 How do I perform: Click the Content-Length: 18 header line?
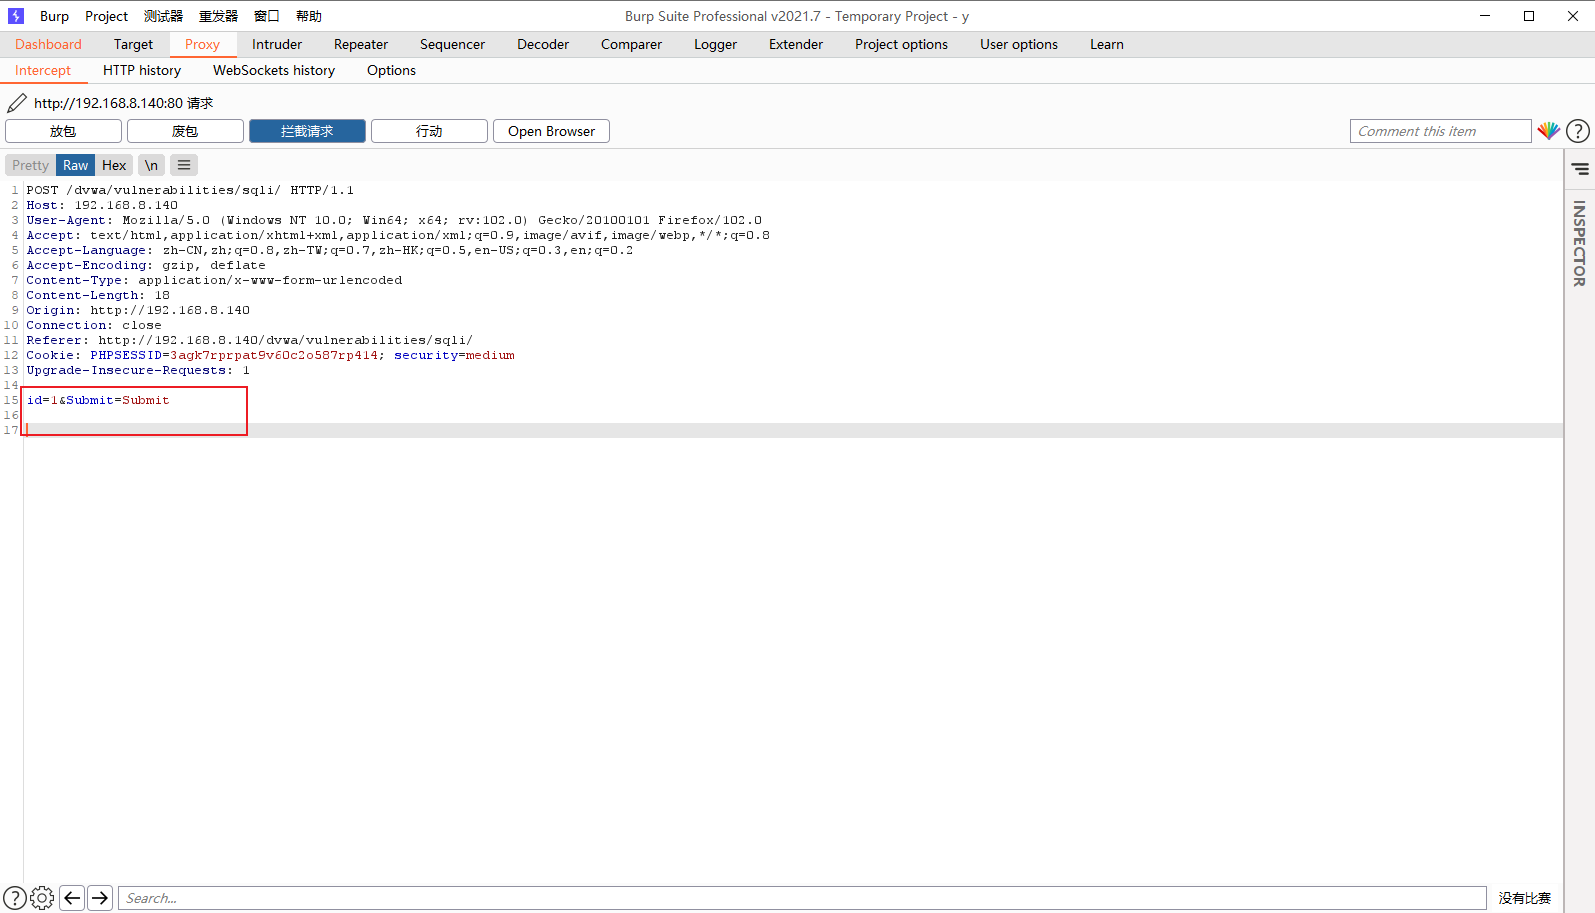tap(98, 295)
